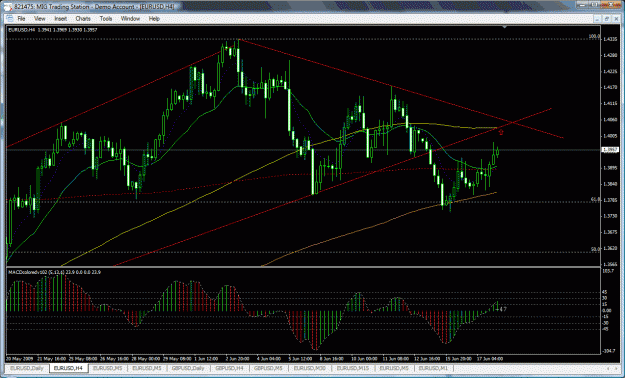Open the Charts menu
The width and height of the screenshot is (625, 378).
[x=83, y=19]
